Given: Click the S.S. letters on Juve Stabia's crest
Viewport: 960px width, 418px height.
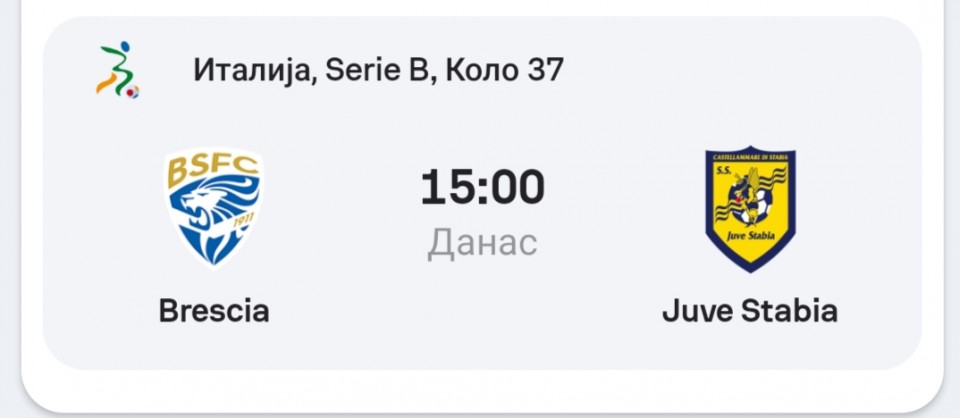Looking at the screenshot, I should (x=725, y=168).
